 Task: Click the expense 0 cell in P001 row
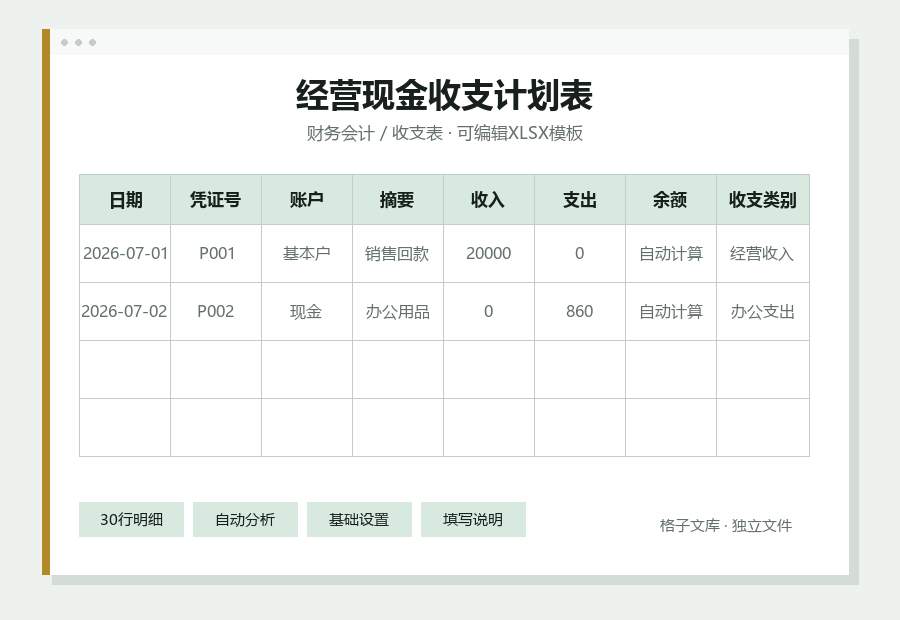580,254
